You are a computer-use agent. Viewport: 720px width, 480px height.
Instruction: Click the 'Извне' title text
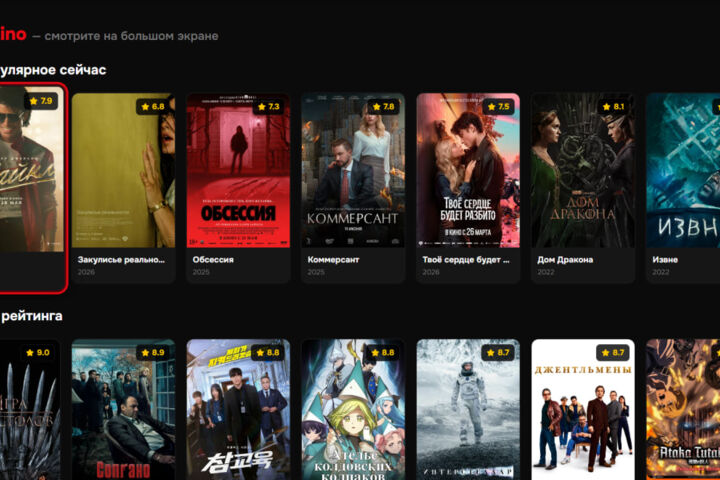665,260
